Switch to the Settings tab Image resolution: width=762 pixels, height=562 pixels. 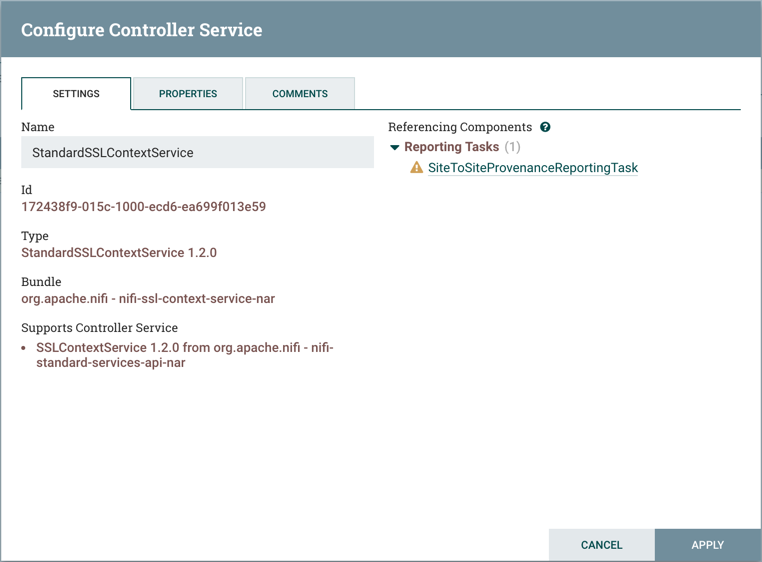[76, 94]
